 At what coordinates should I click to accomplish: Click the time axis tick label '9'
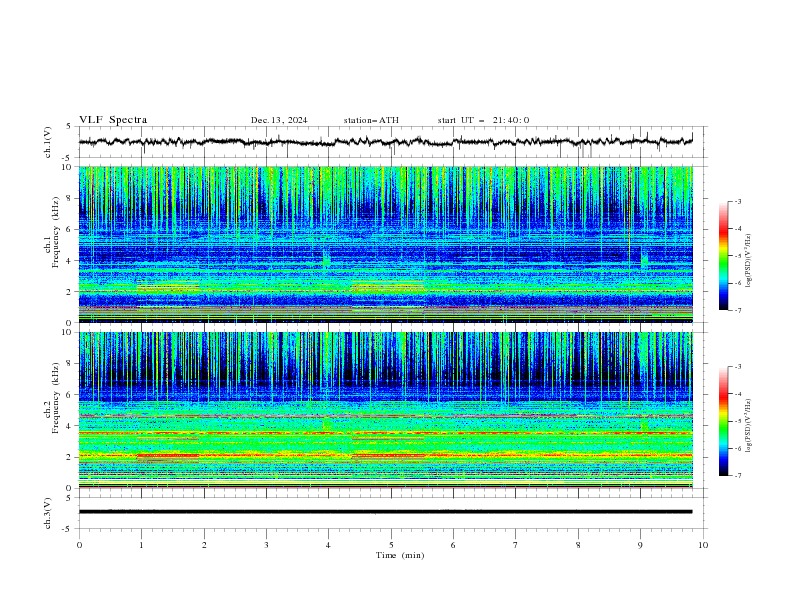pyautogui.click(x=640, y=545)
